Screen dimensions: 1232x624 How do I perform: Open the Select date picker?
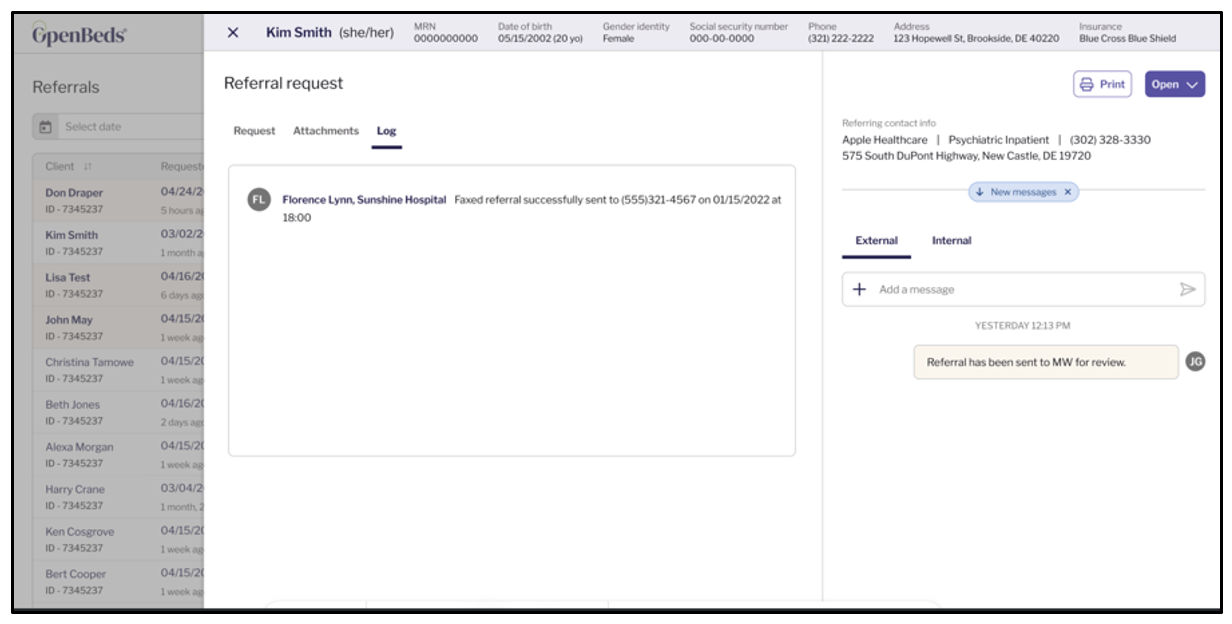[x=118, y=127]
